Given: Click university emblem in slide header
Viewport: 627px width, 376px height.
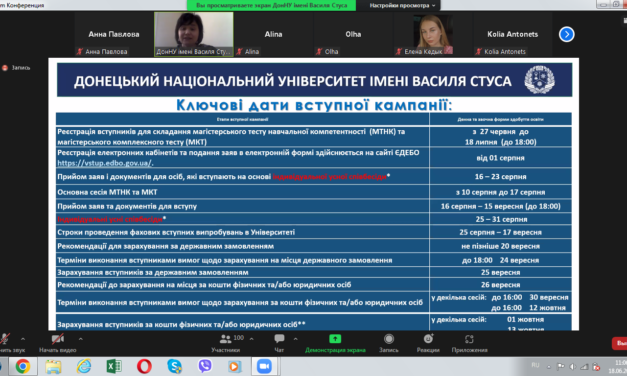Looking at the screenshot, I should [539, 80].
